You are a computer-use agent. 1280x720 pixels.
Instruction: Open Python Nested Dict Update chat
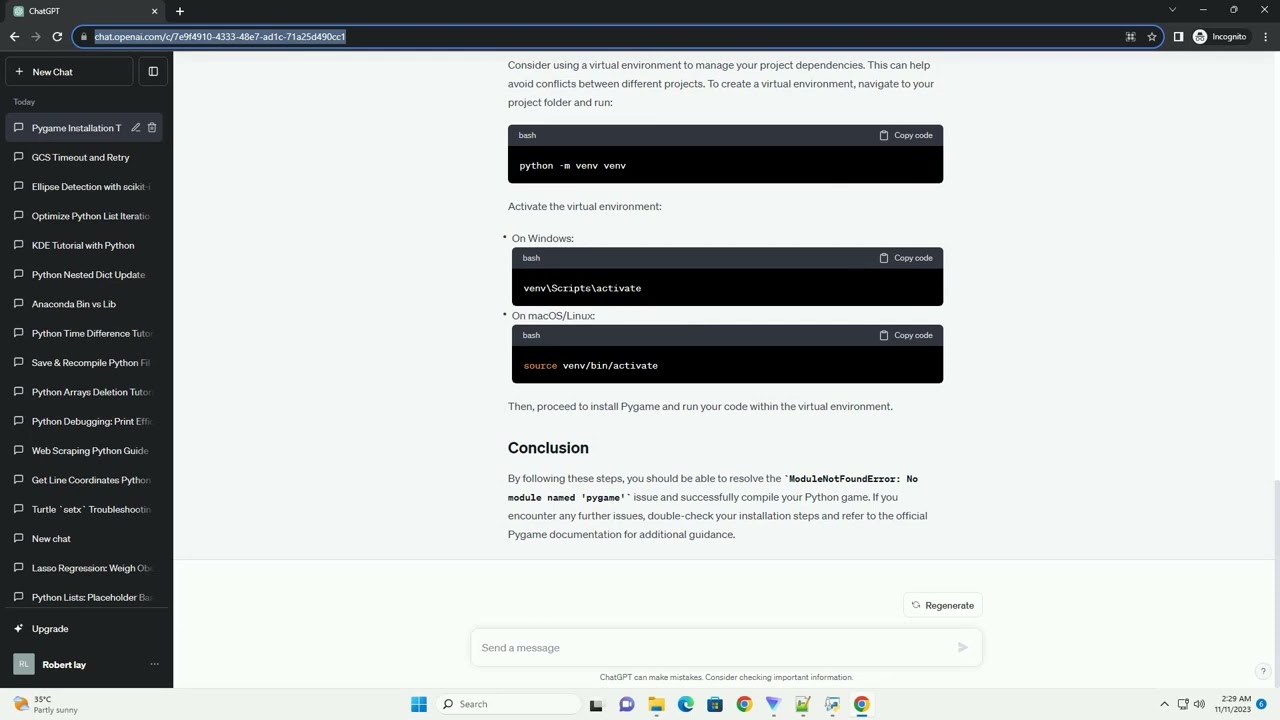(x=86, y=275)
